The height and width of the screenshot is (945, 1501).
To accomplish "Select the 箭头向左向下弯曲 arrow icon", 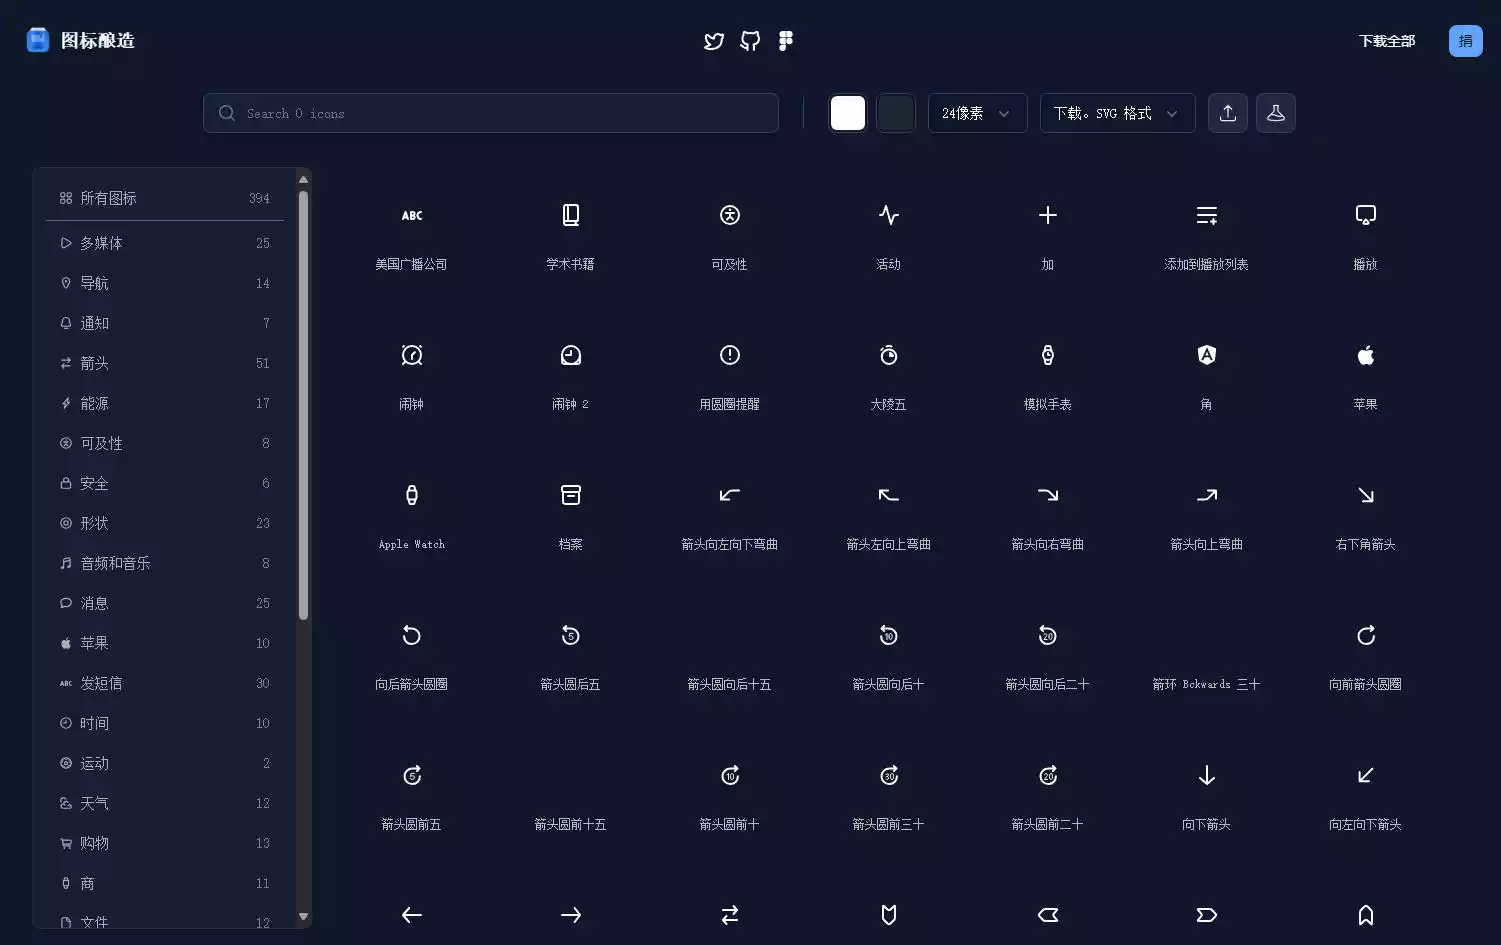I will click(x=730, y=495).
